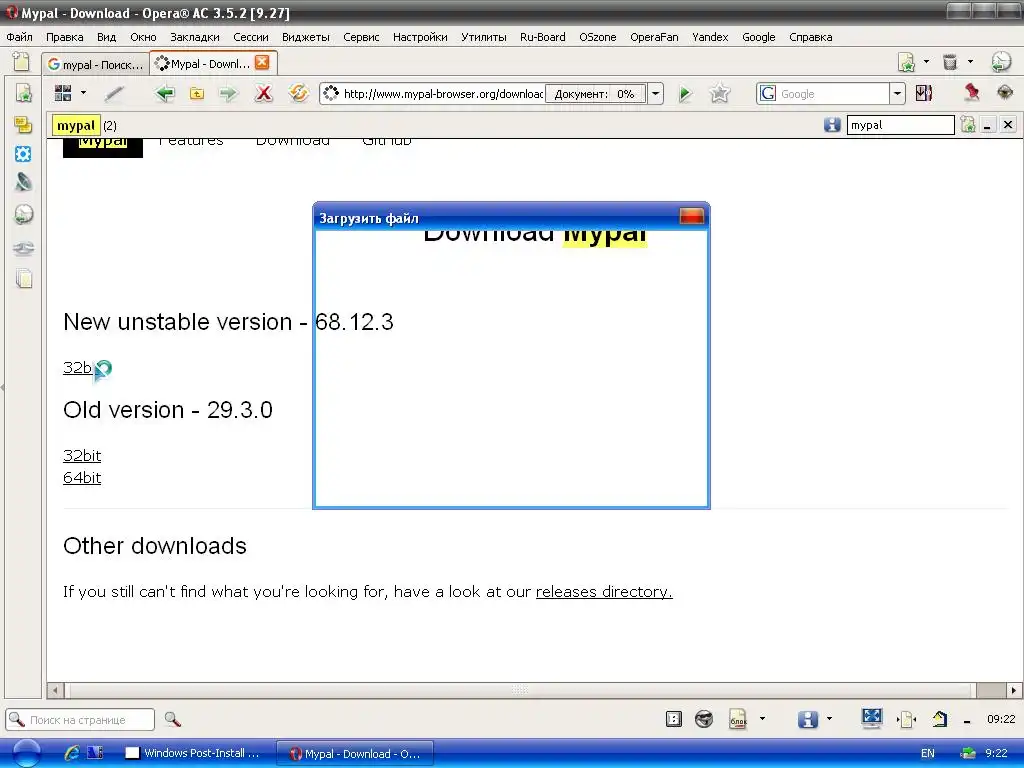Click the 'Поиск на странице' search field
The image size is (1024, 768).
click(x=80, y=720)
